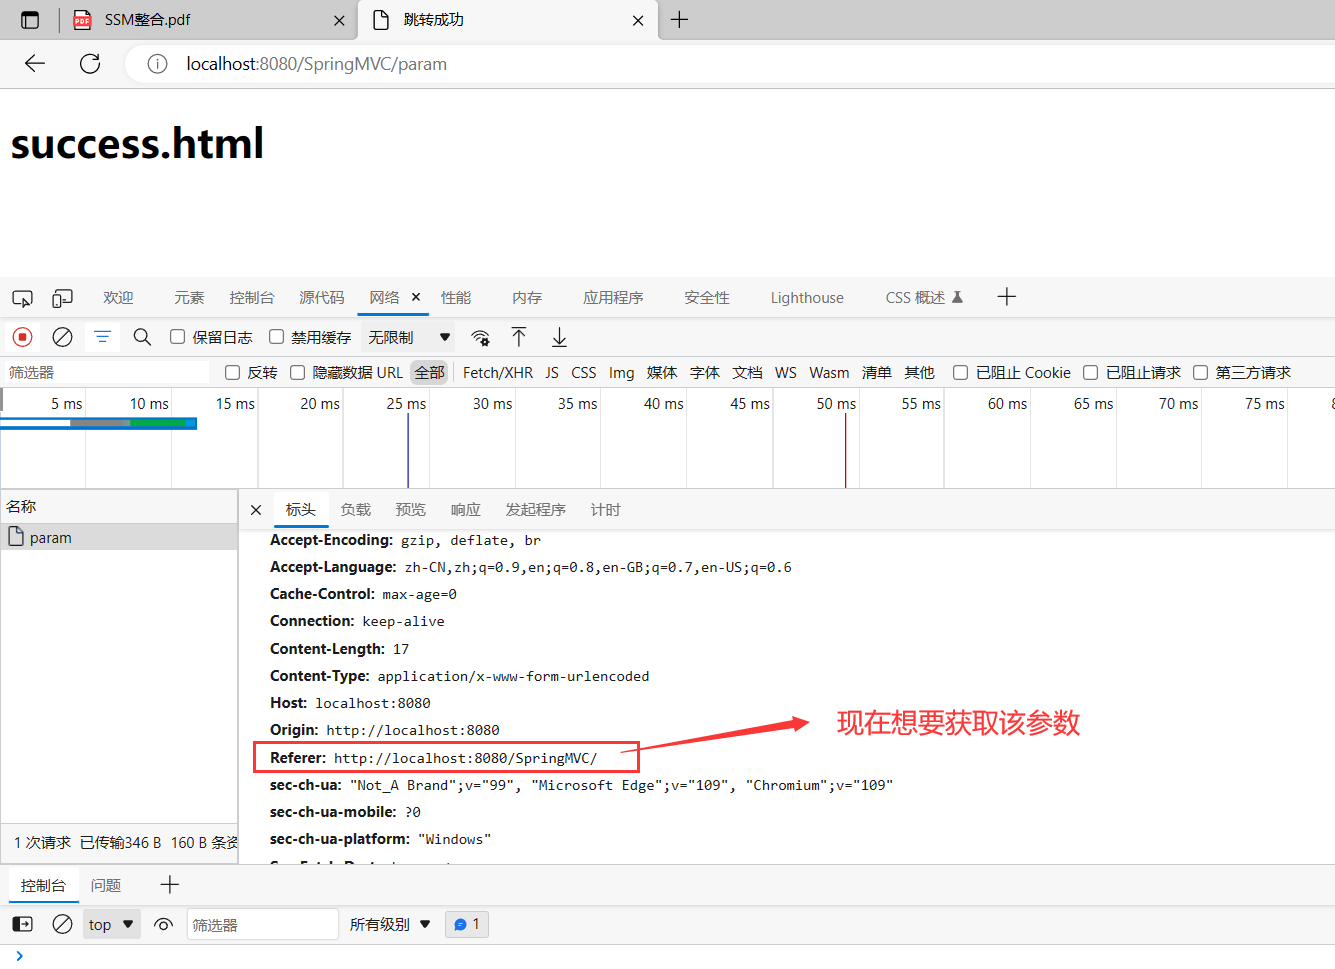The height and width of the screenshot is (969, 1335).
Task: Check 已阻止请求 option
Action: pos(1090,372)
